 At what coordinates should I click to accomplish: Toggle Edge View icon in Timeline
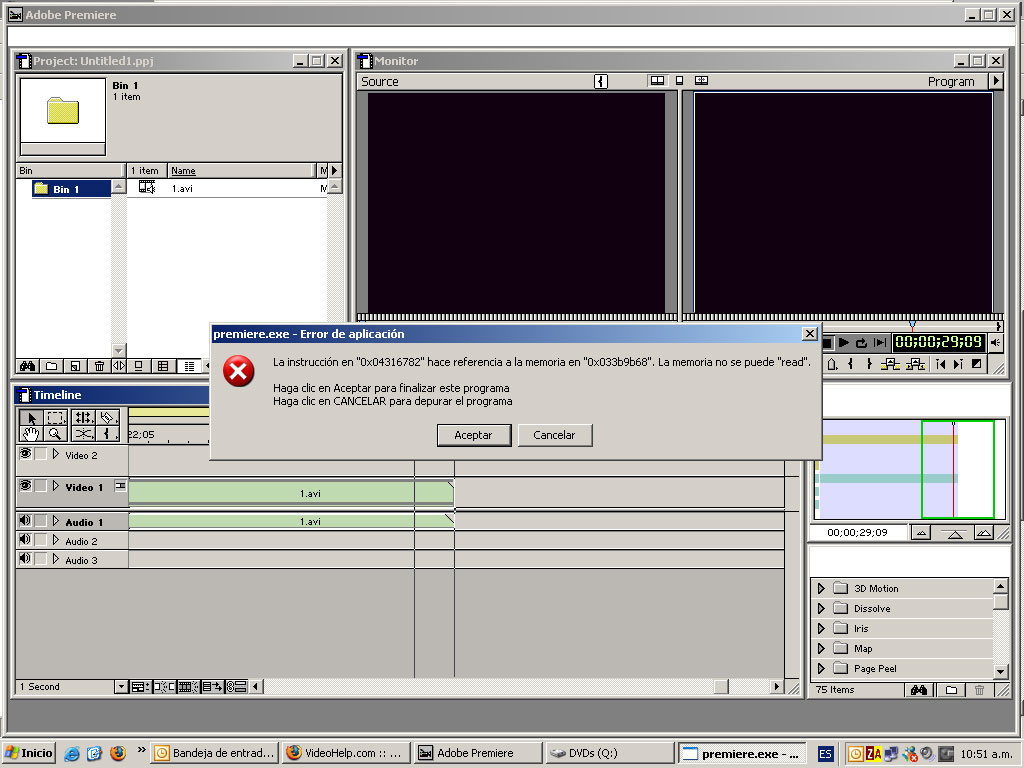coord(187,686)
